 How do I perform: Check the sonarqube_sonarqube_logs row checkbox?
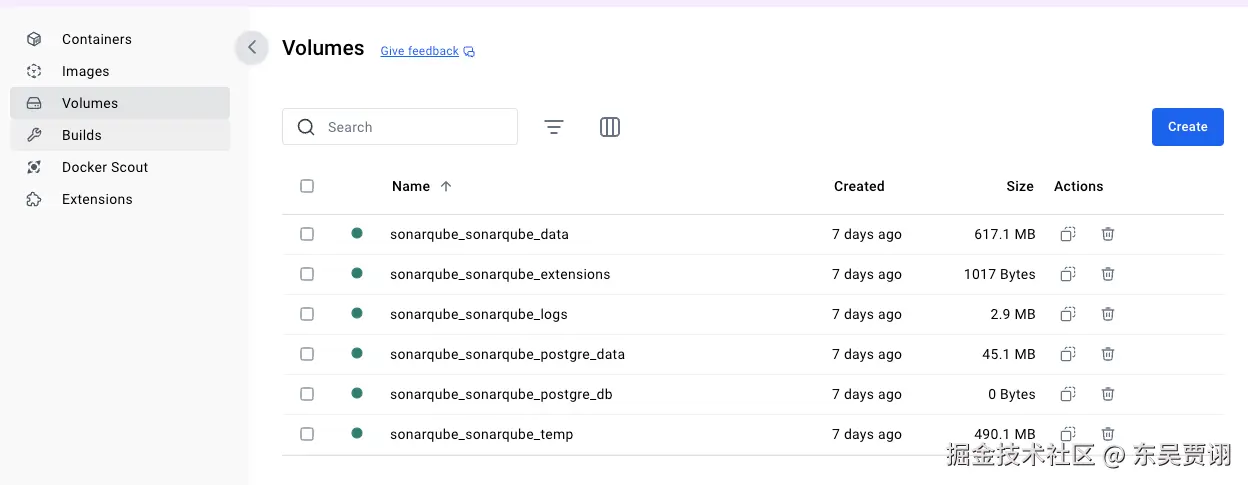tap(307, 314)
